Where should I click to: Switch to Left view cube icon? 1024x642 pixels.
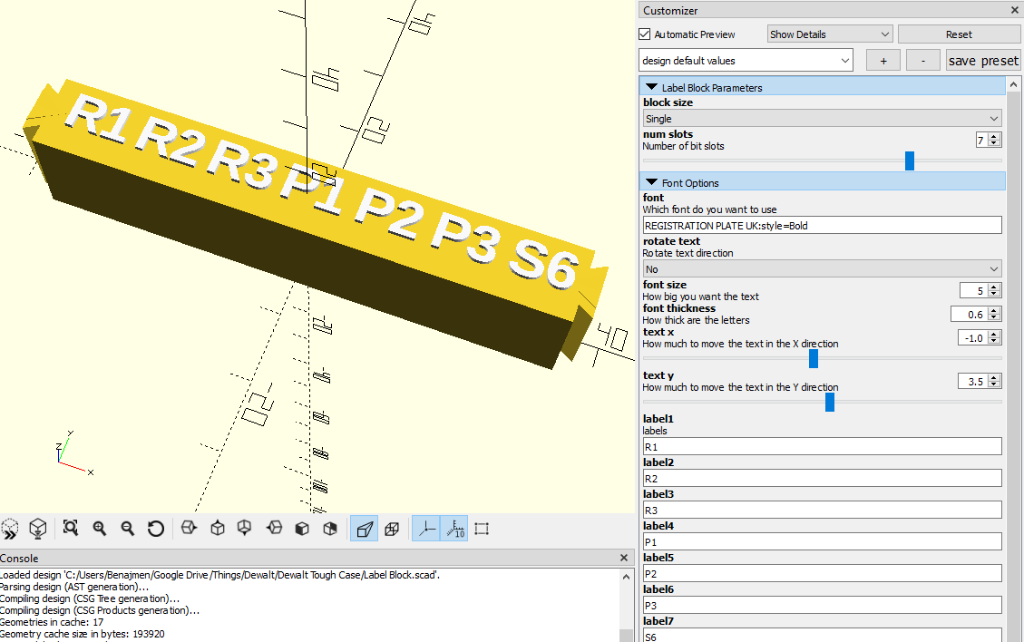[274, 528]
